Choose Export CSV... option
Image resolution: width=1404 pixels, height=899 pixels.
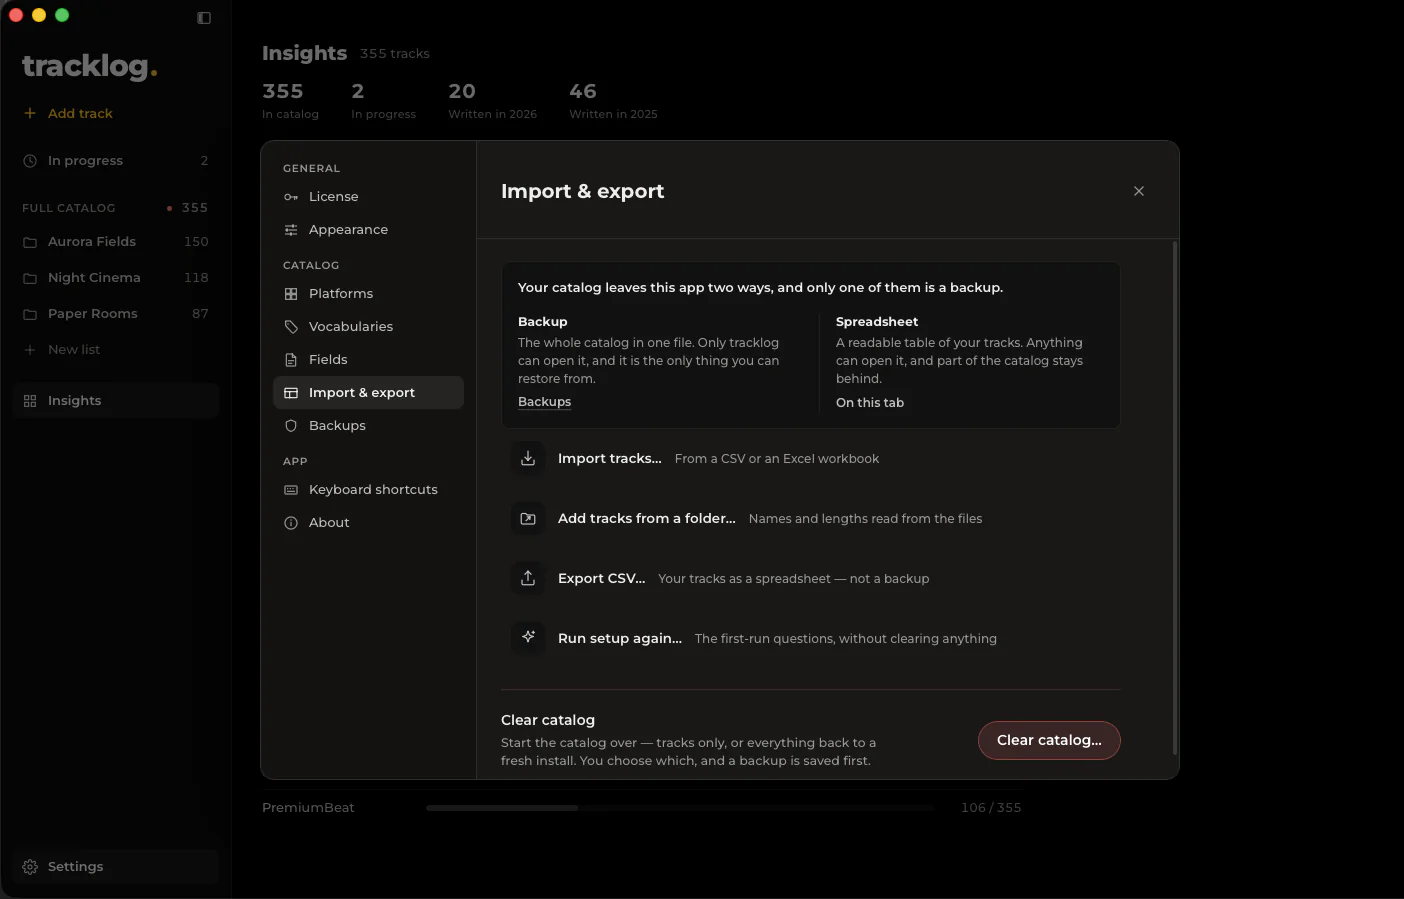coord(811,579)
